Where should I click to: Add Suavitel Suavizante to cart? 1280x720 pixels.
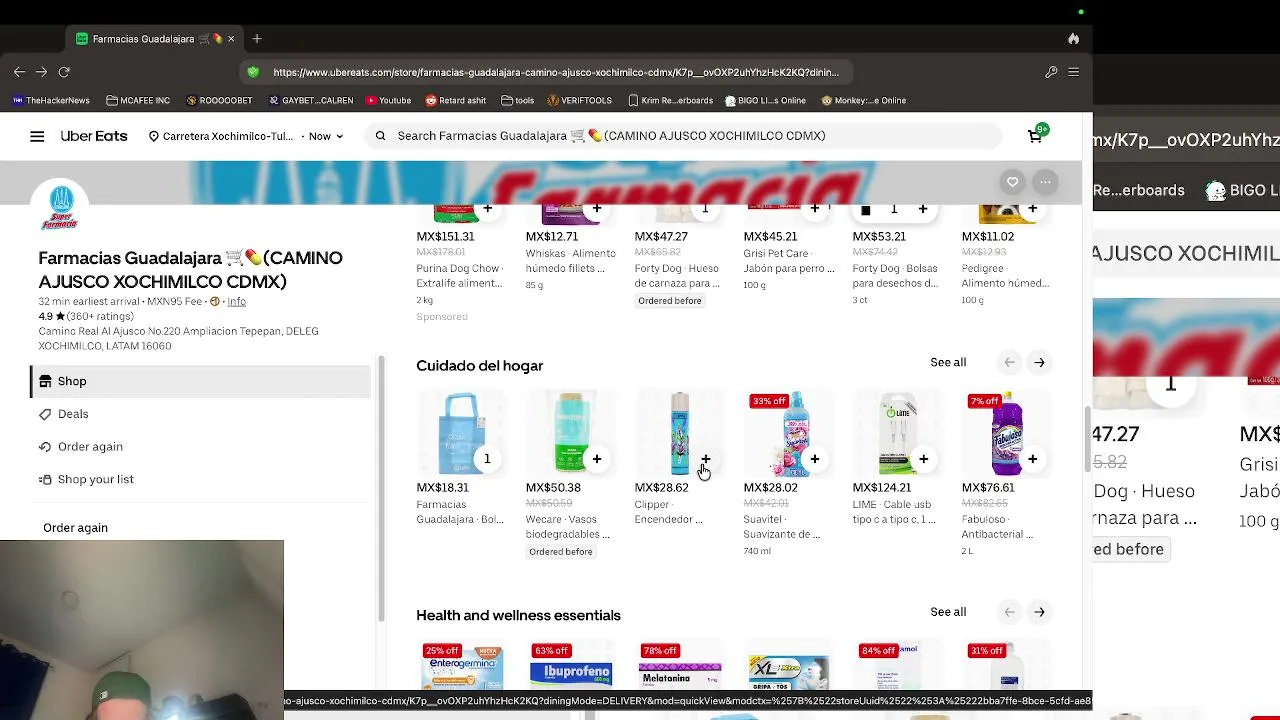(x=814, y=459)
